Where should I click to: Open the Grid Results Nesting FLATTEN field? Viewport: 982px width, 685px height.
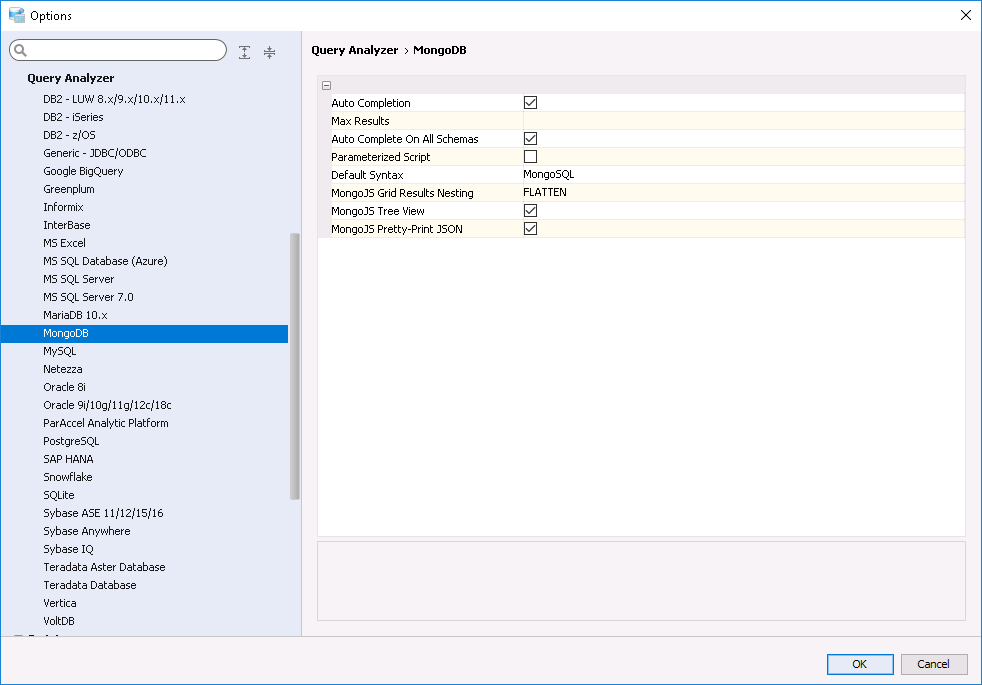click(740, 192)
